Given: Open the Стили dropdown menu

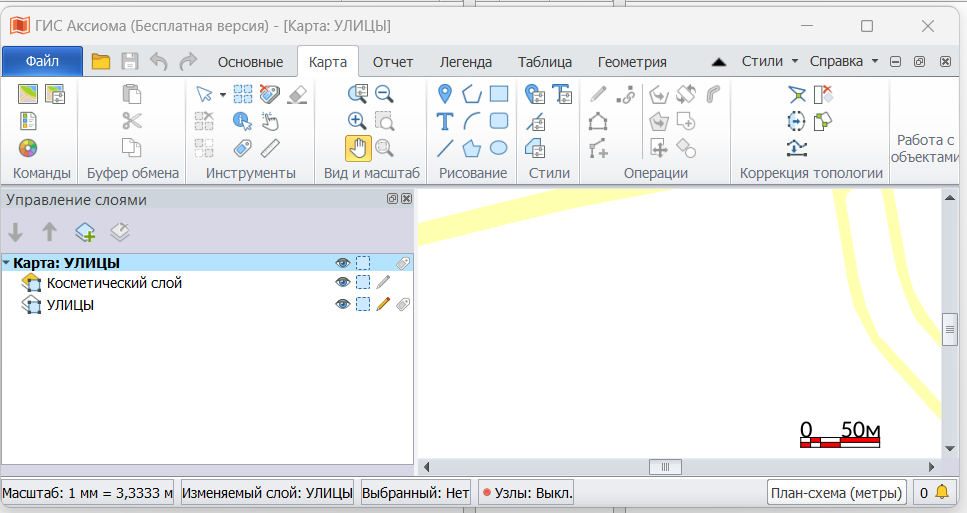Looking at the screenshot, I should tap(770, 61).
